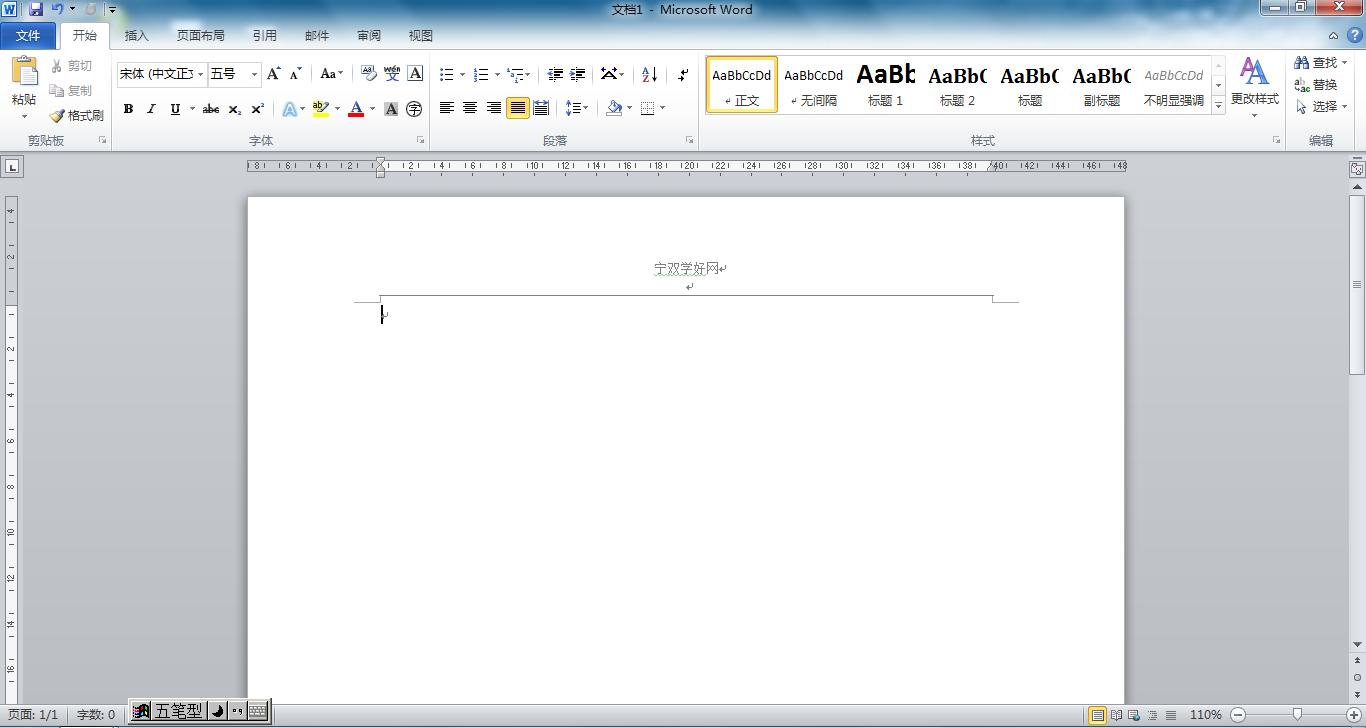Viewport: 1366px width, 728px height.
Task: Click the 替换 (Replace) button
Action: [x=1316, y=84]
